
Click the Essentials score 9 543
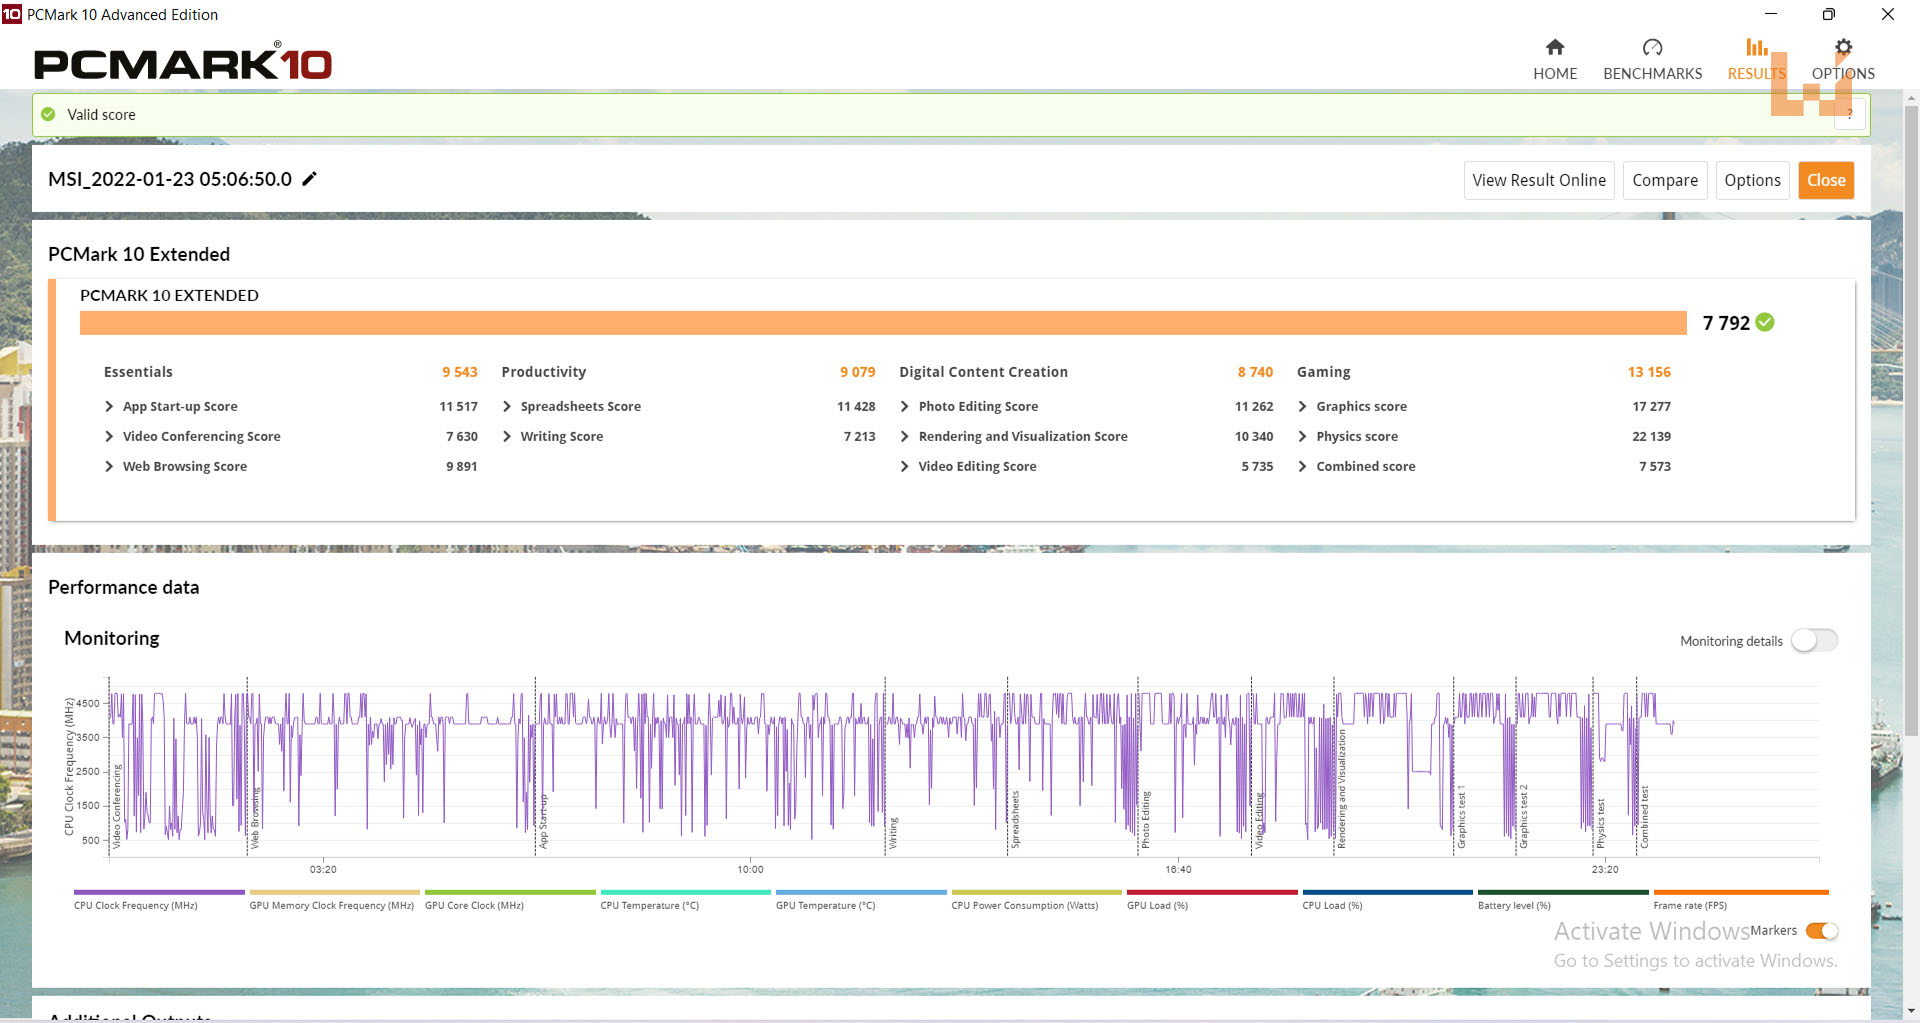[460, 372]
